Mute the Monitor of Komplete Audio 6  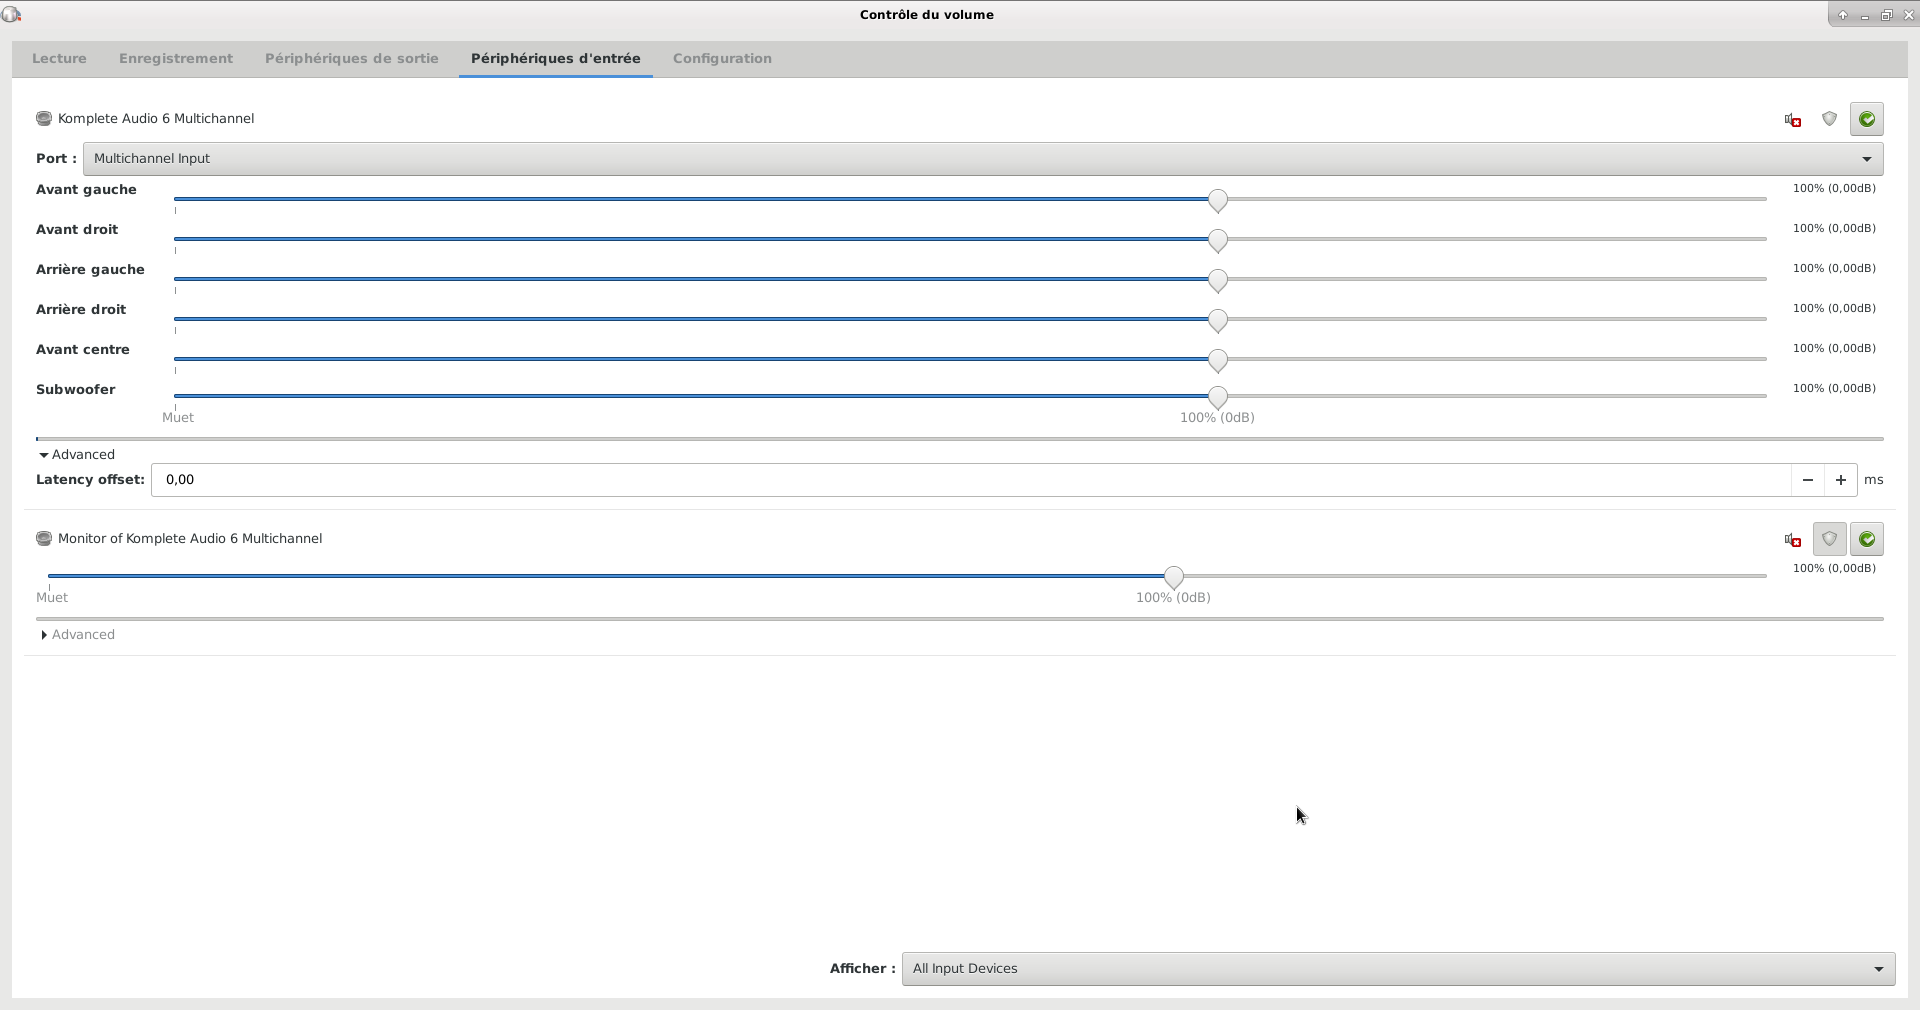[1793, 540]
